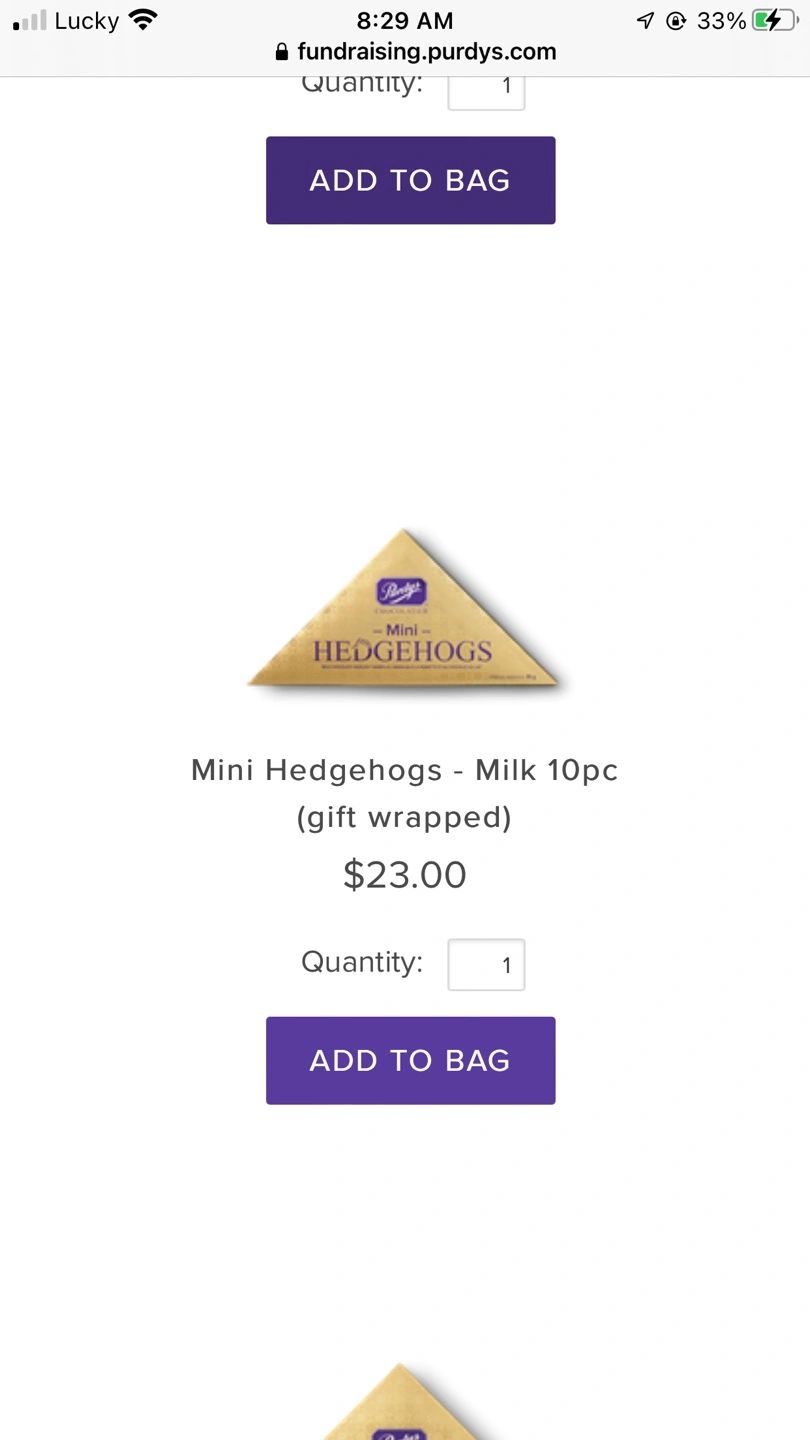Tap the orientation lock status icon
This screenshot has height=1440, width=810.
[x=676, y=20]
